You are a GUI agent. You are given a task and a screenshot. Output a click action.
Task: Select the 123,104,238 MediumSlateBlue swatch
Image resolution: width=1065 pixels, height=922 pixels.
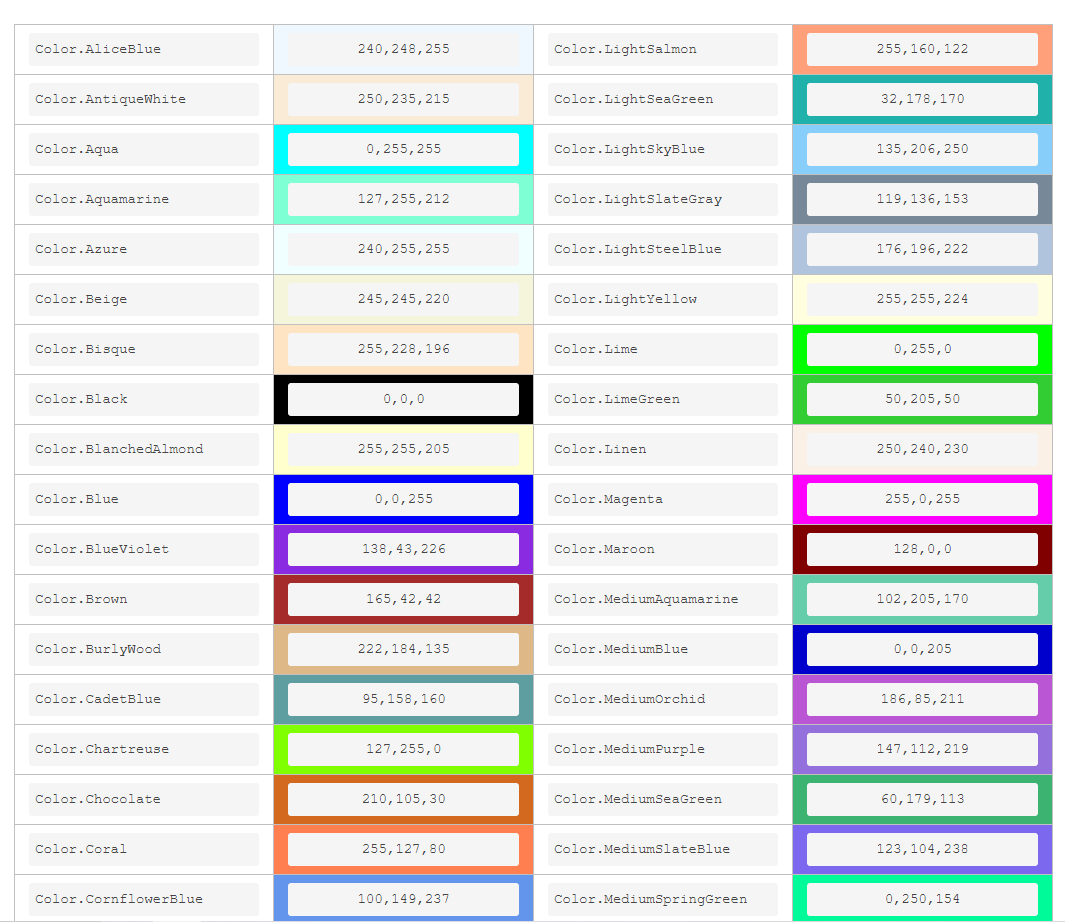pyautogui.click(x=922, y=849)
